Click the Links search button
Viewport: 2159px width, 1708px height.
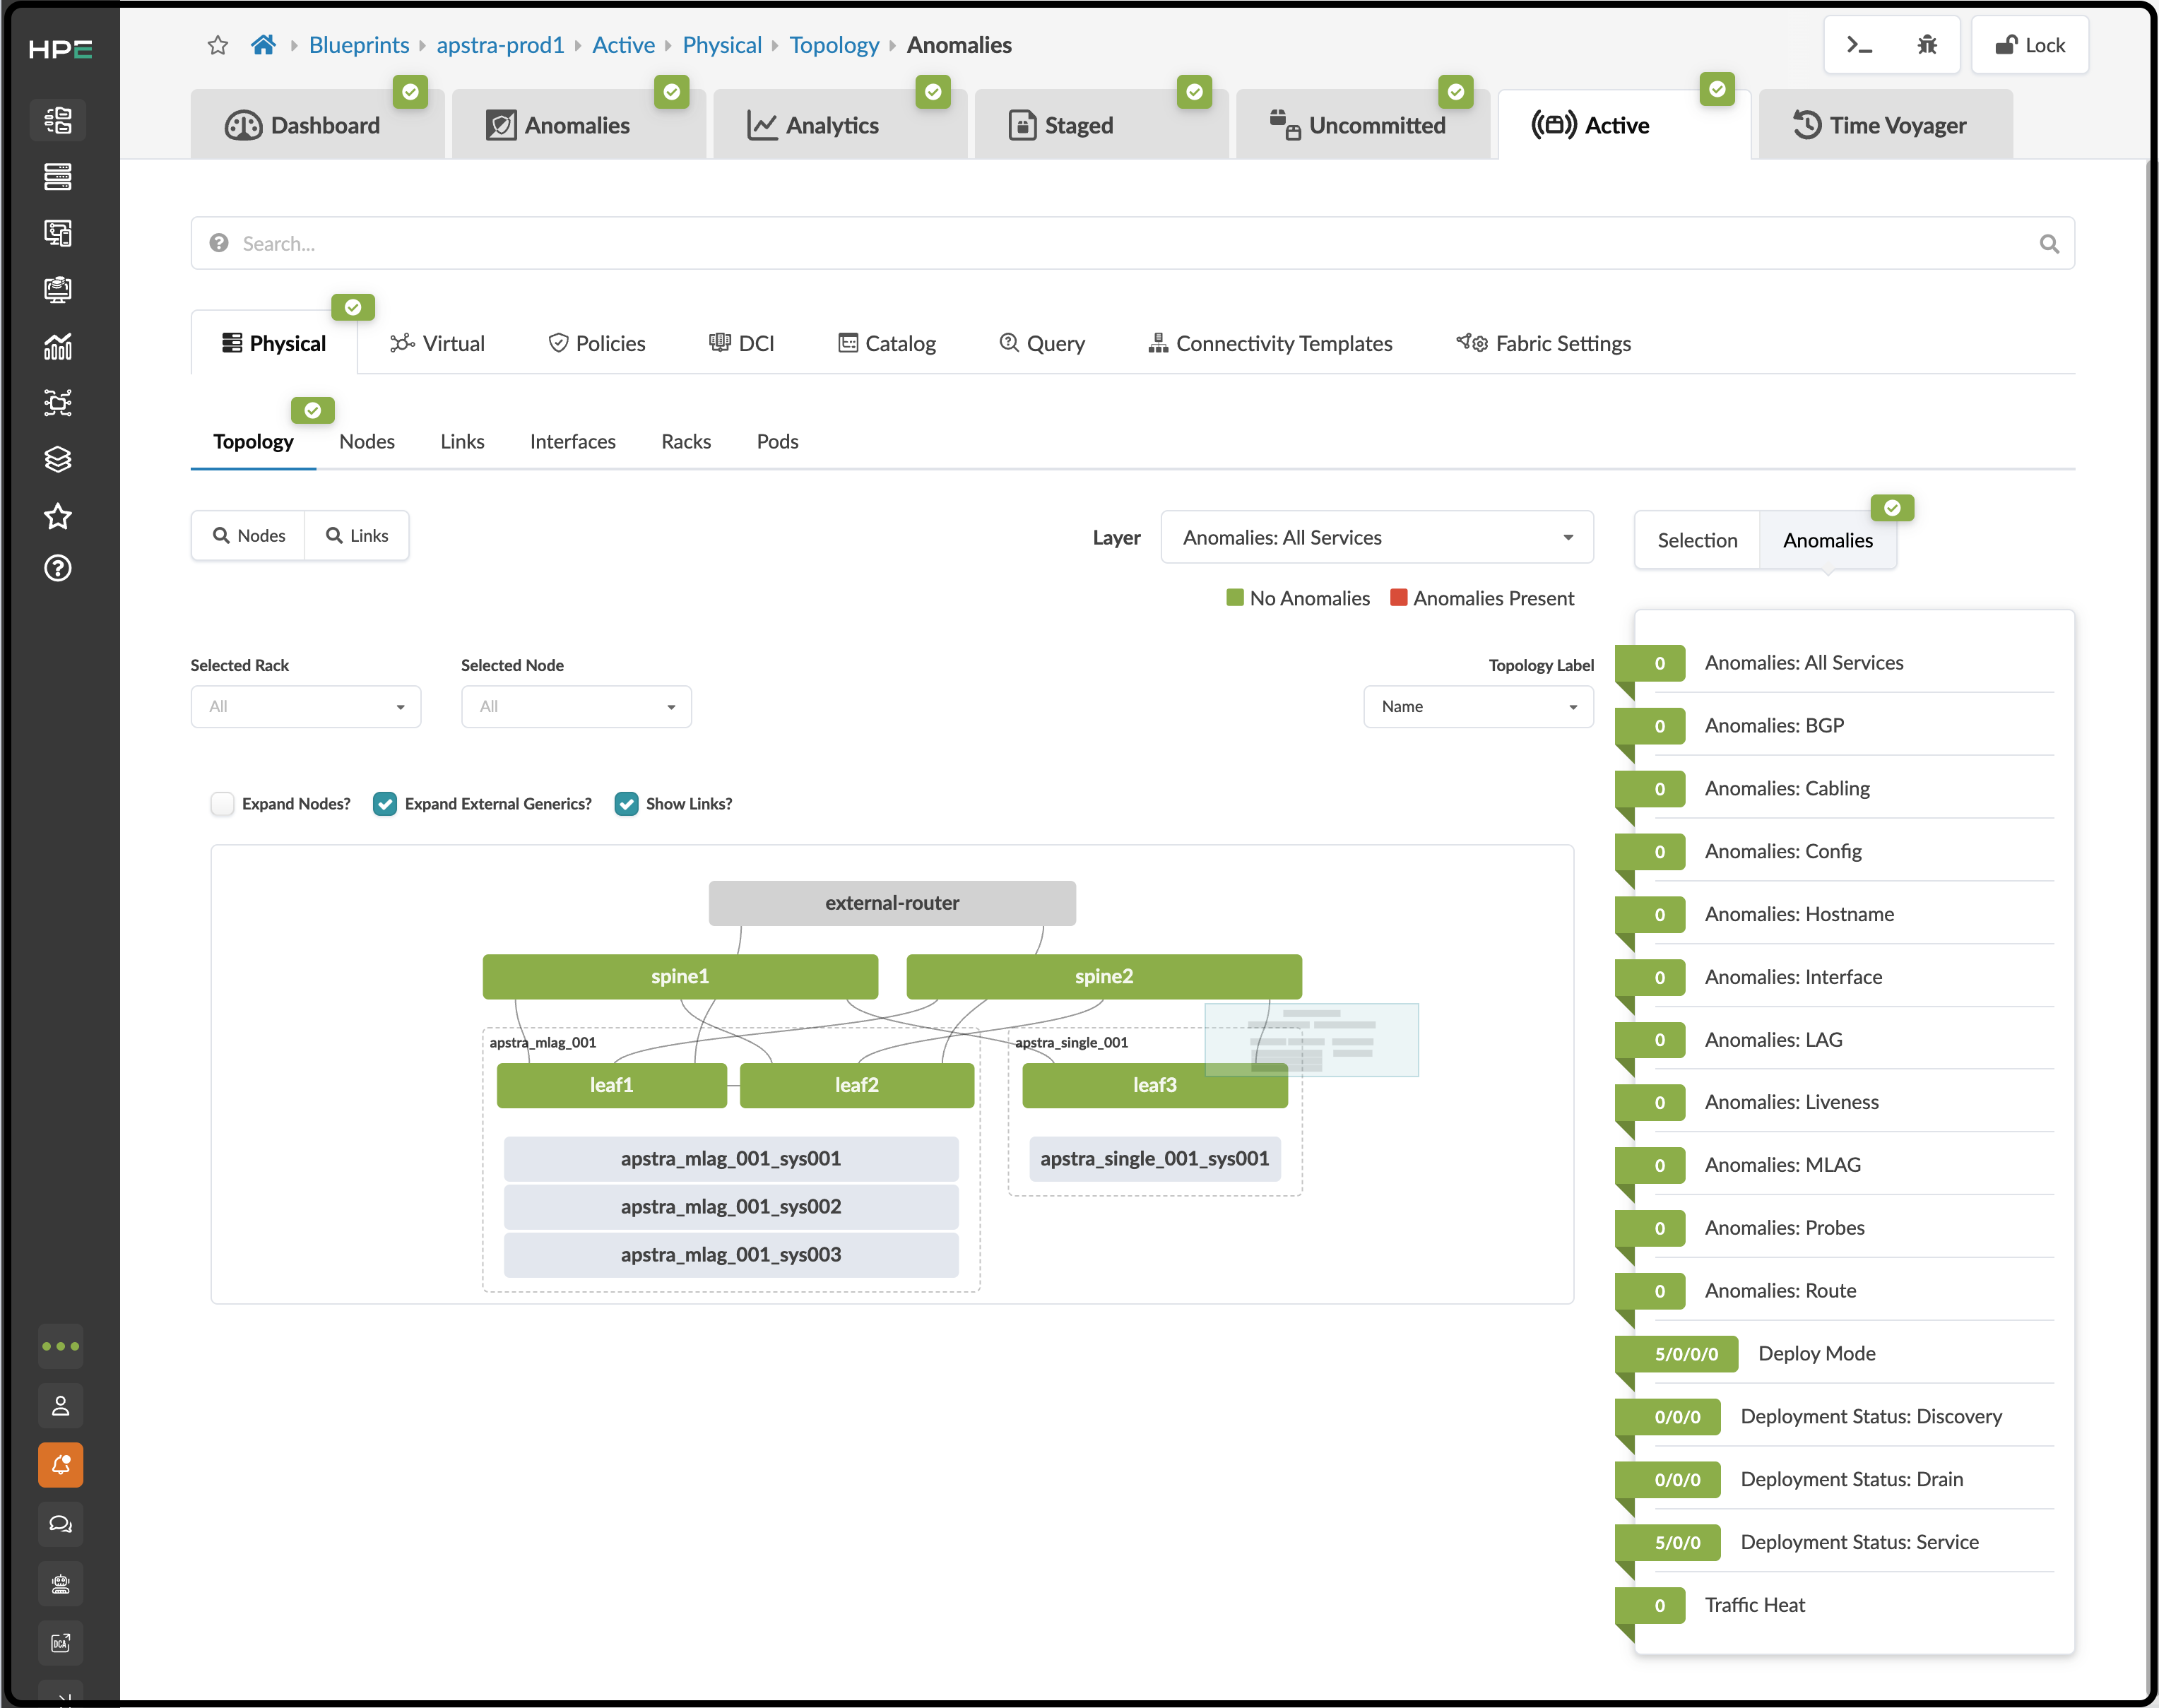(357, 536)
